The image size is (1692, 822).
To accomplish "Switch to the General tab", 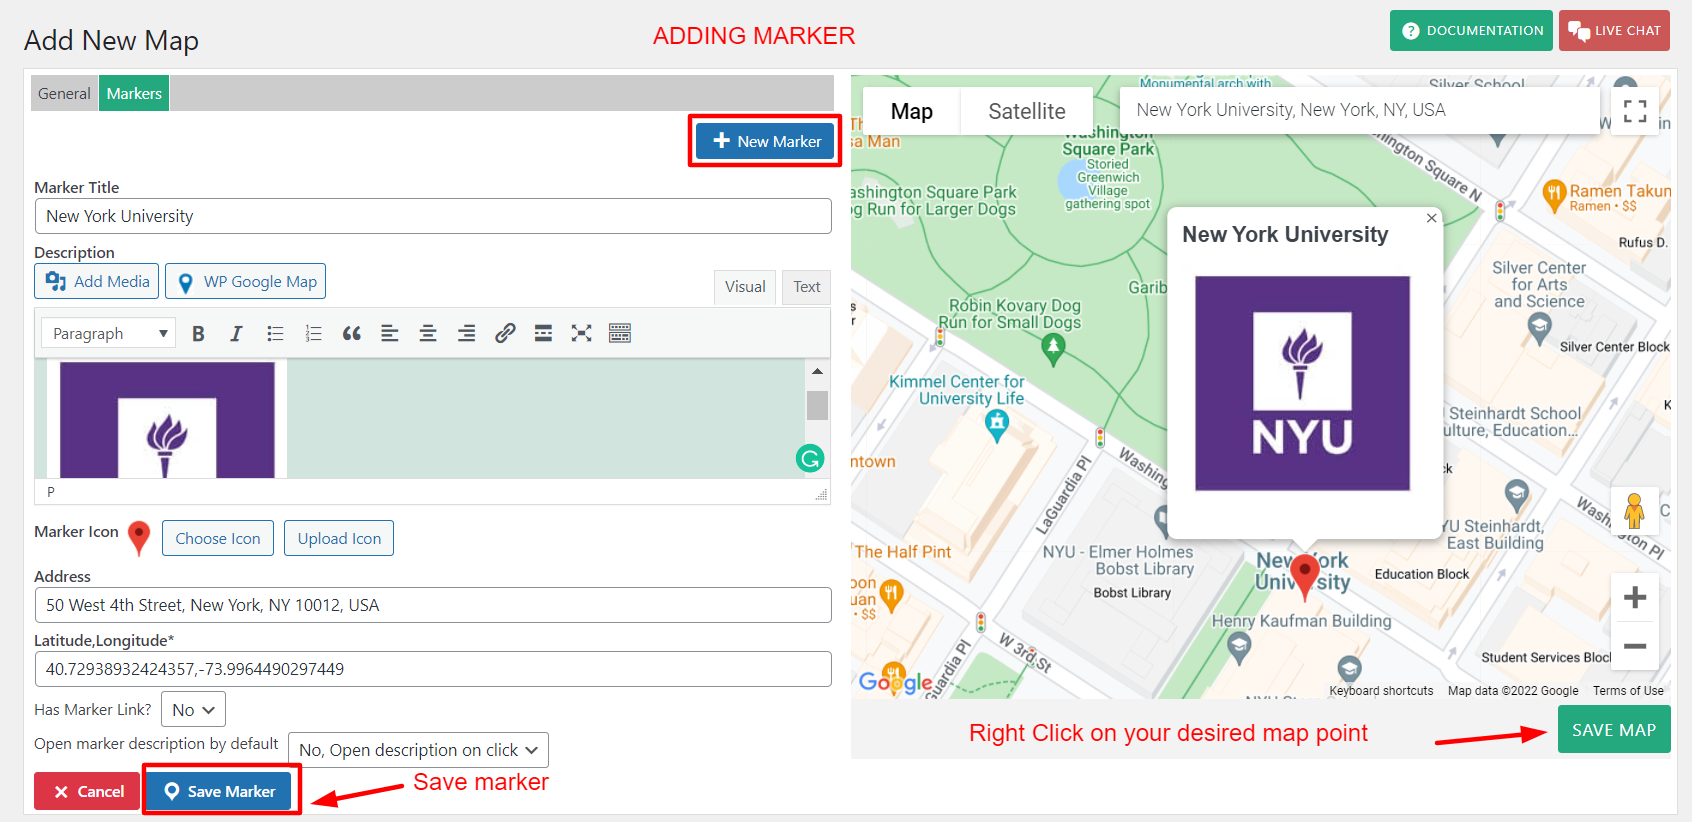I will 64,93.
